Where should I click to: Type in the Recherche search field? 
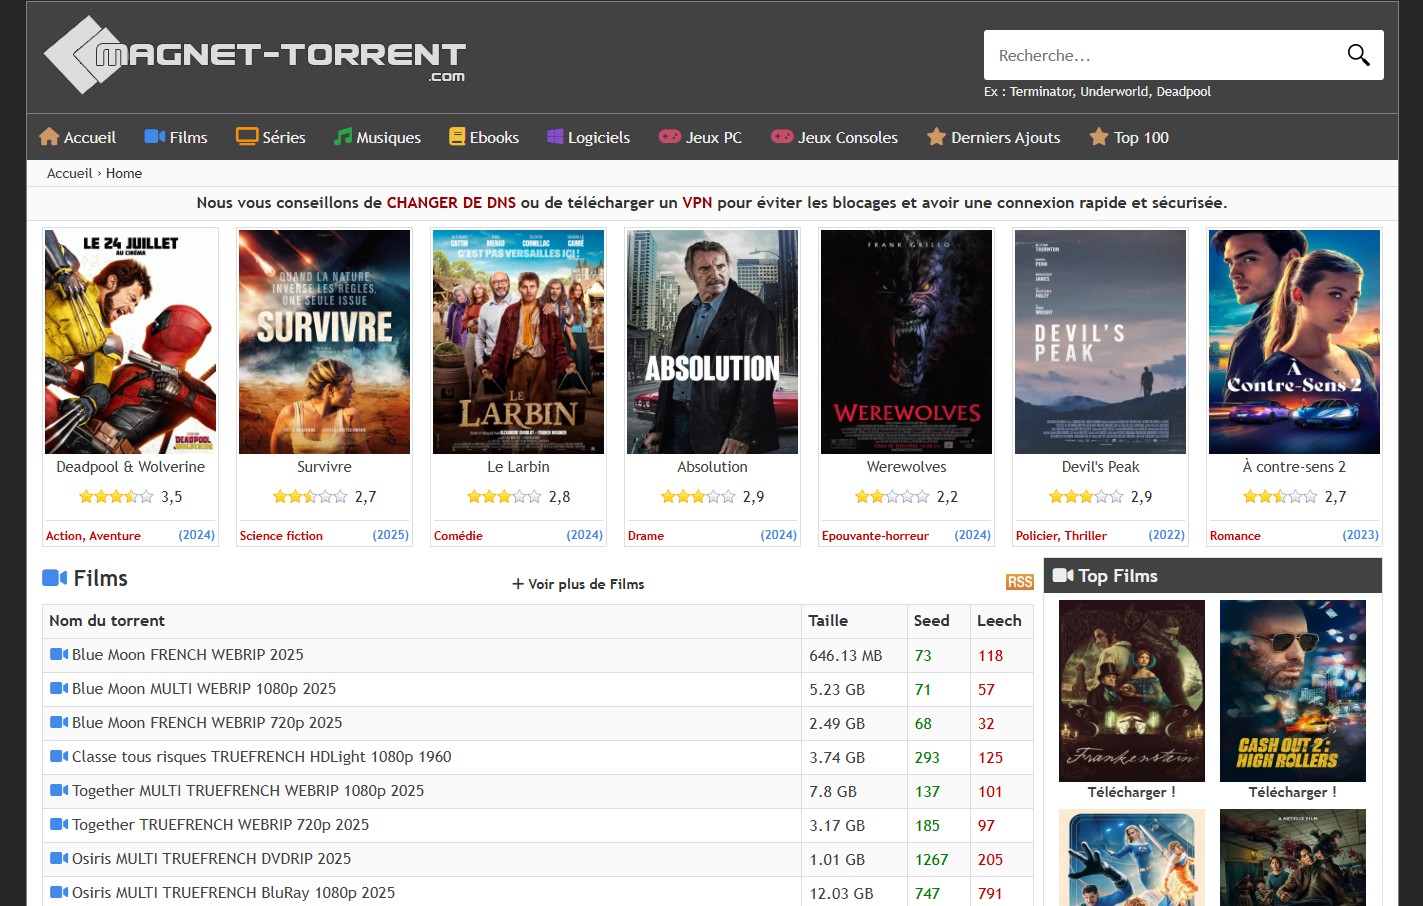(1160, 55)
